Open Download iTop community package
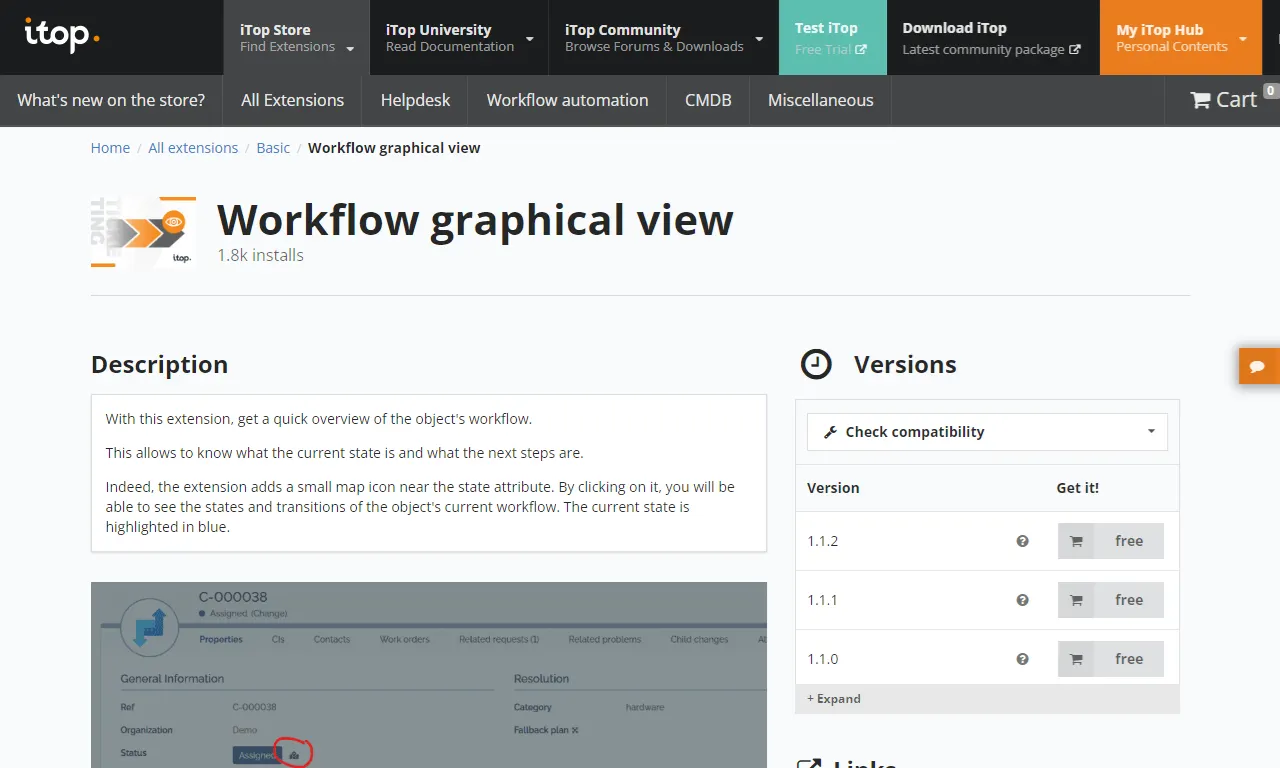1280x768 pixels. click(991, 38)
